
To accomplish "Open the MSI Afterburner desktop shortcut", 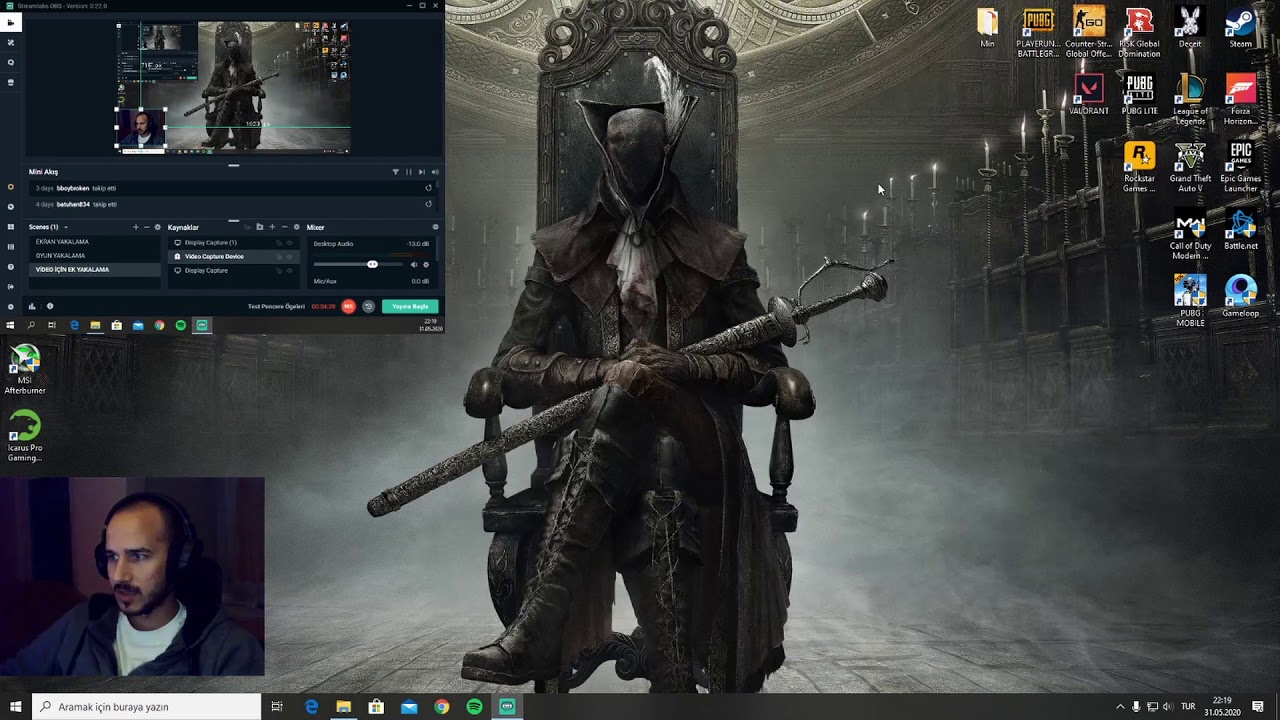I will click(x=25, y=369).
